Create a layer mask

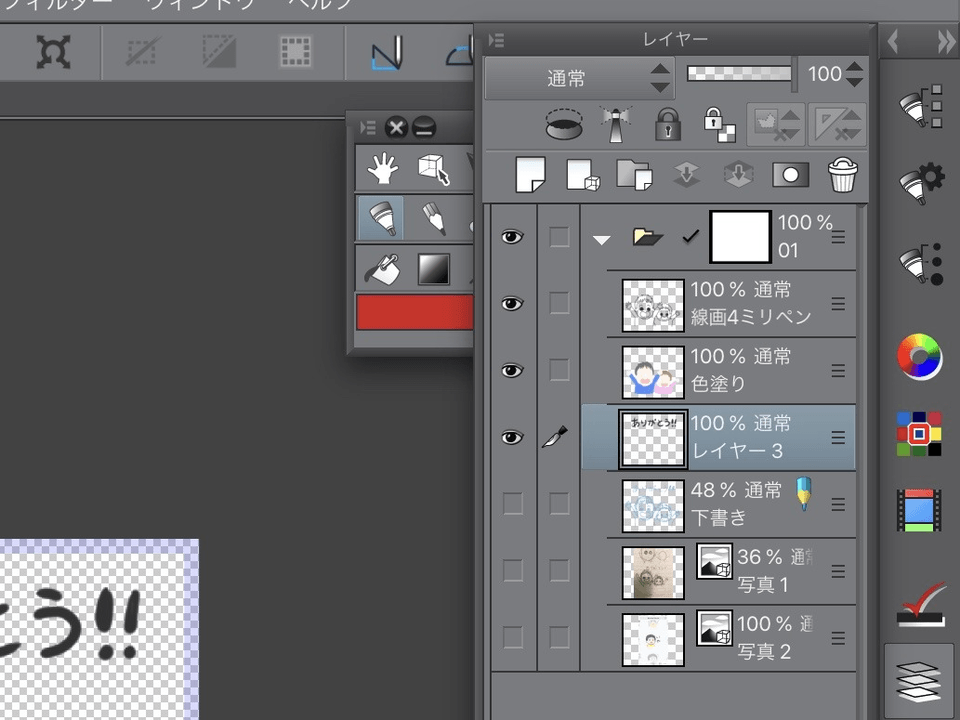790,175
